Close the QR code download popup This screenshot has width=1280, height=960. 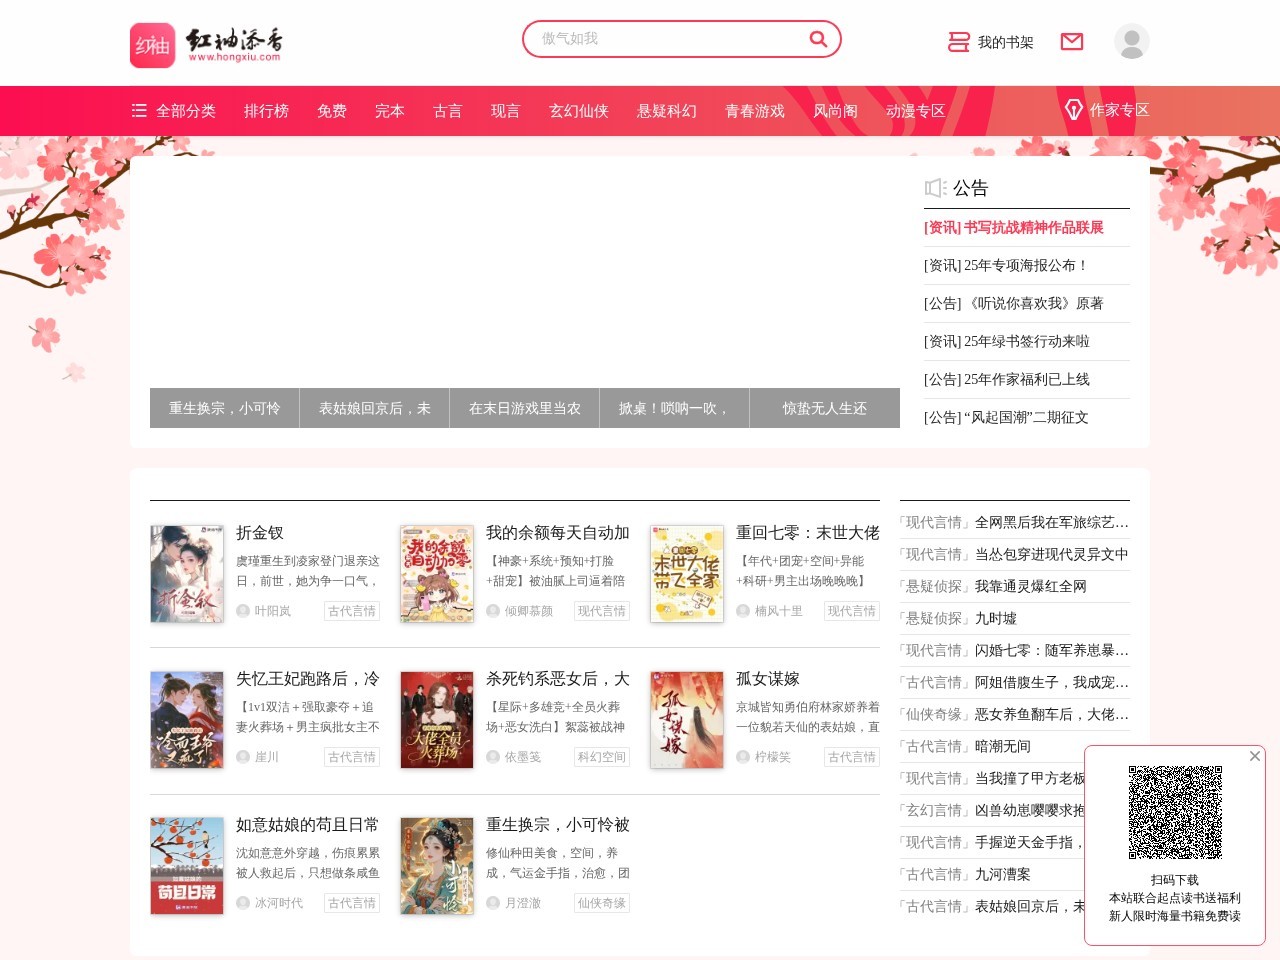click(1254, 756)
